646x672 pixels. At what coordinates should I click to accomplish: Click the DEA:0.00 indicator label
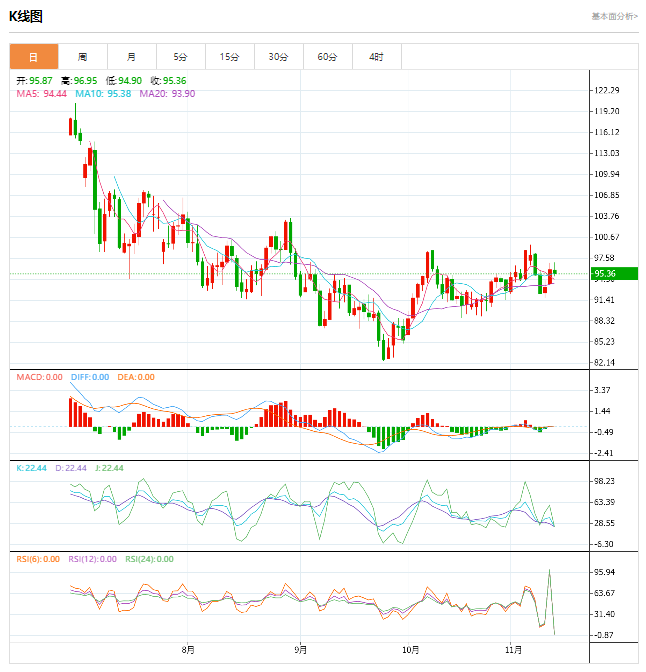tap(136, 377)
